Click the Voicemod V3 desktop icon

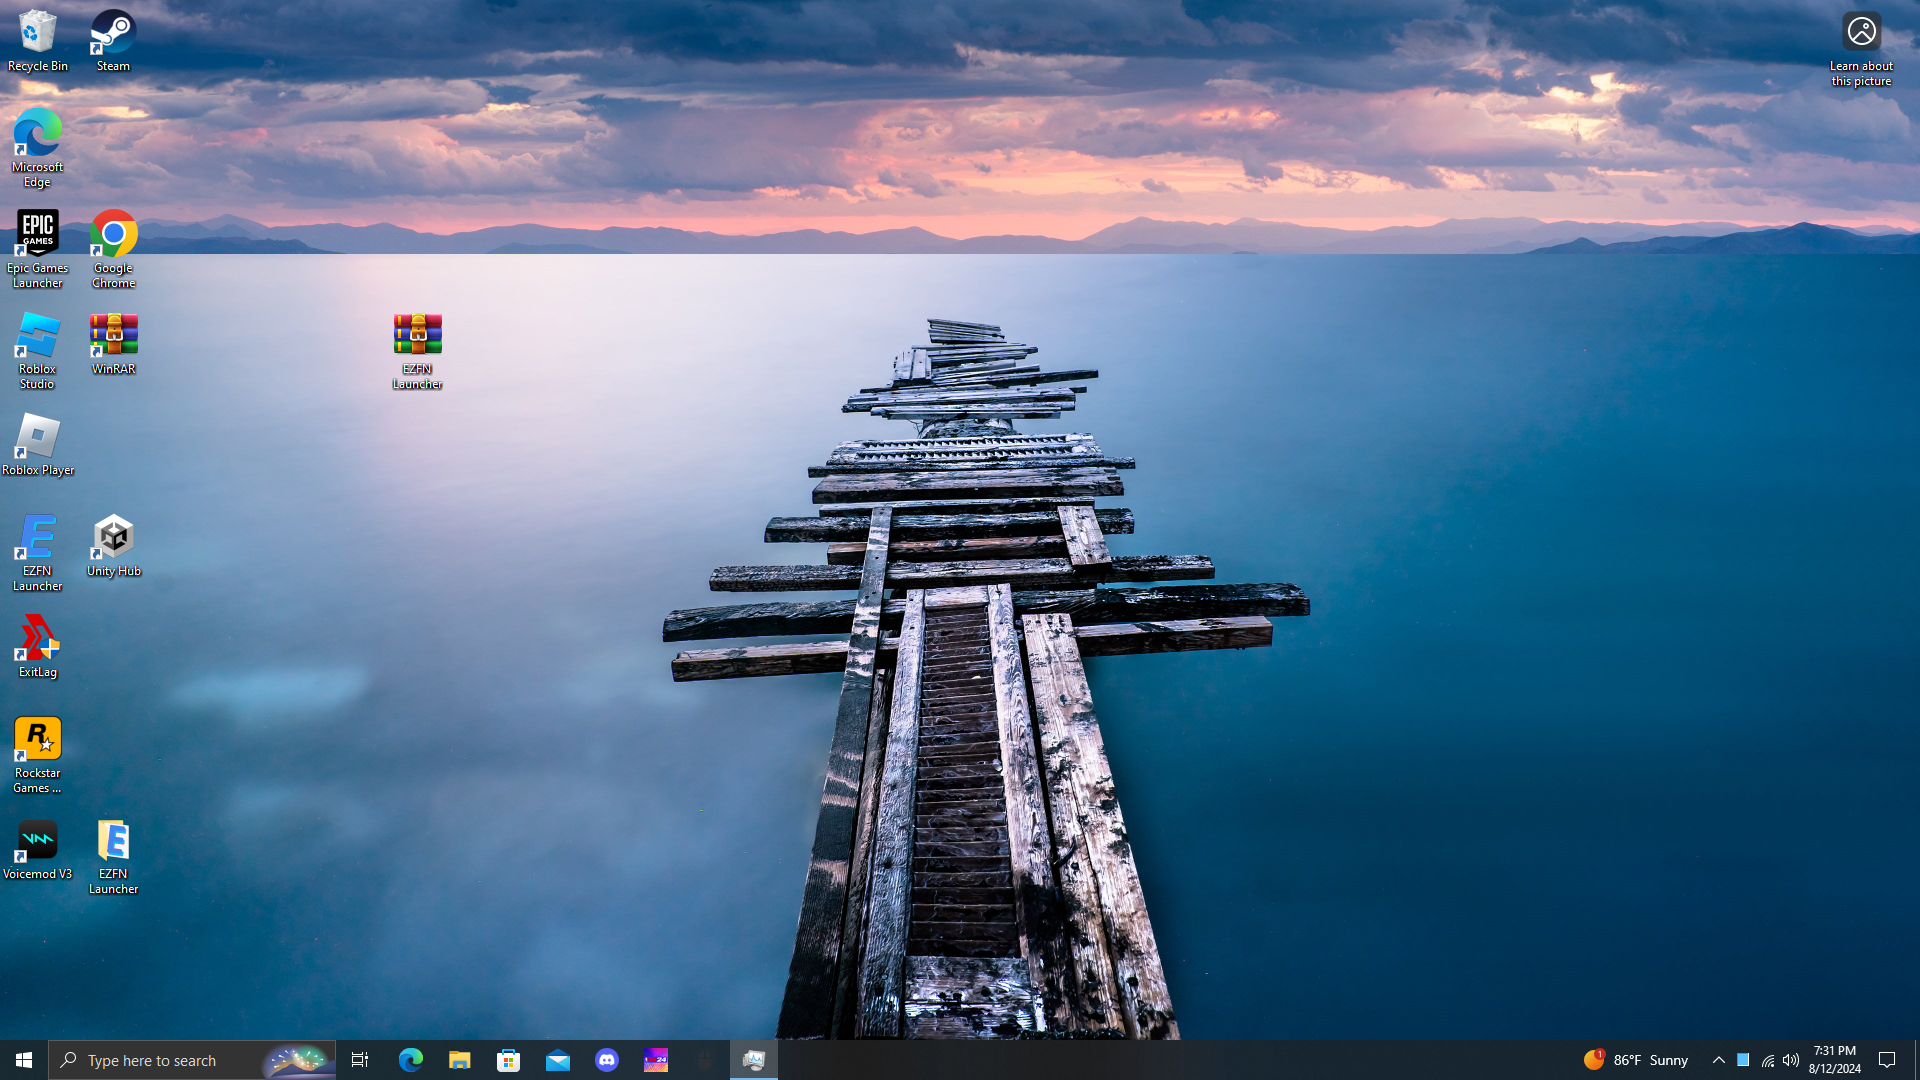[x=38, y=850]
